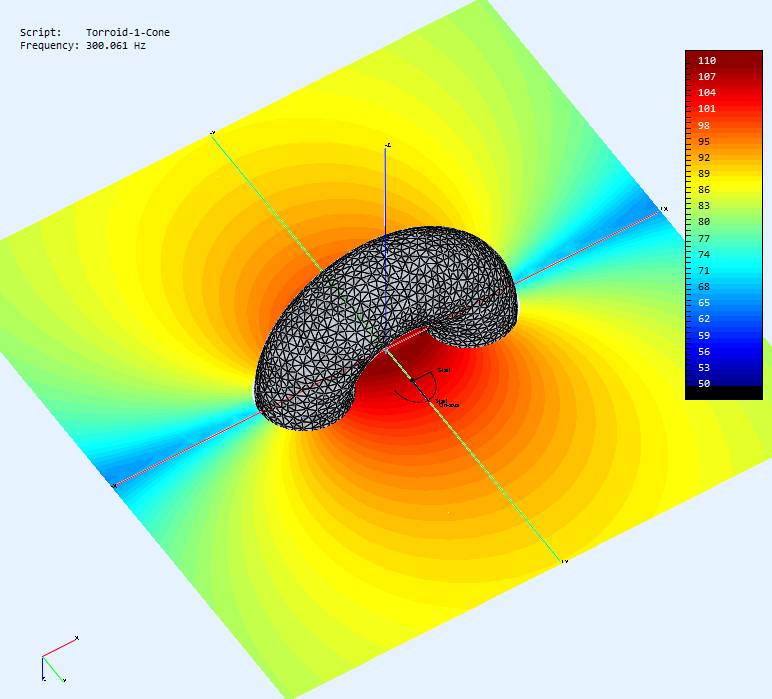Click the 110 value on the color scale
Image resolution: width=772 pixels, height=699 pixels.
pos(707,61)
